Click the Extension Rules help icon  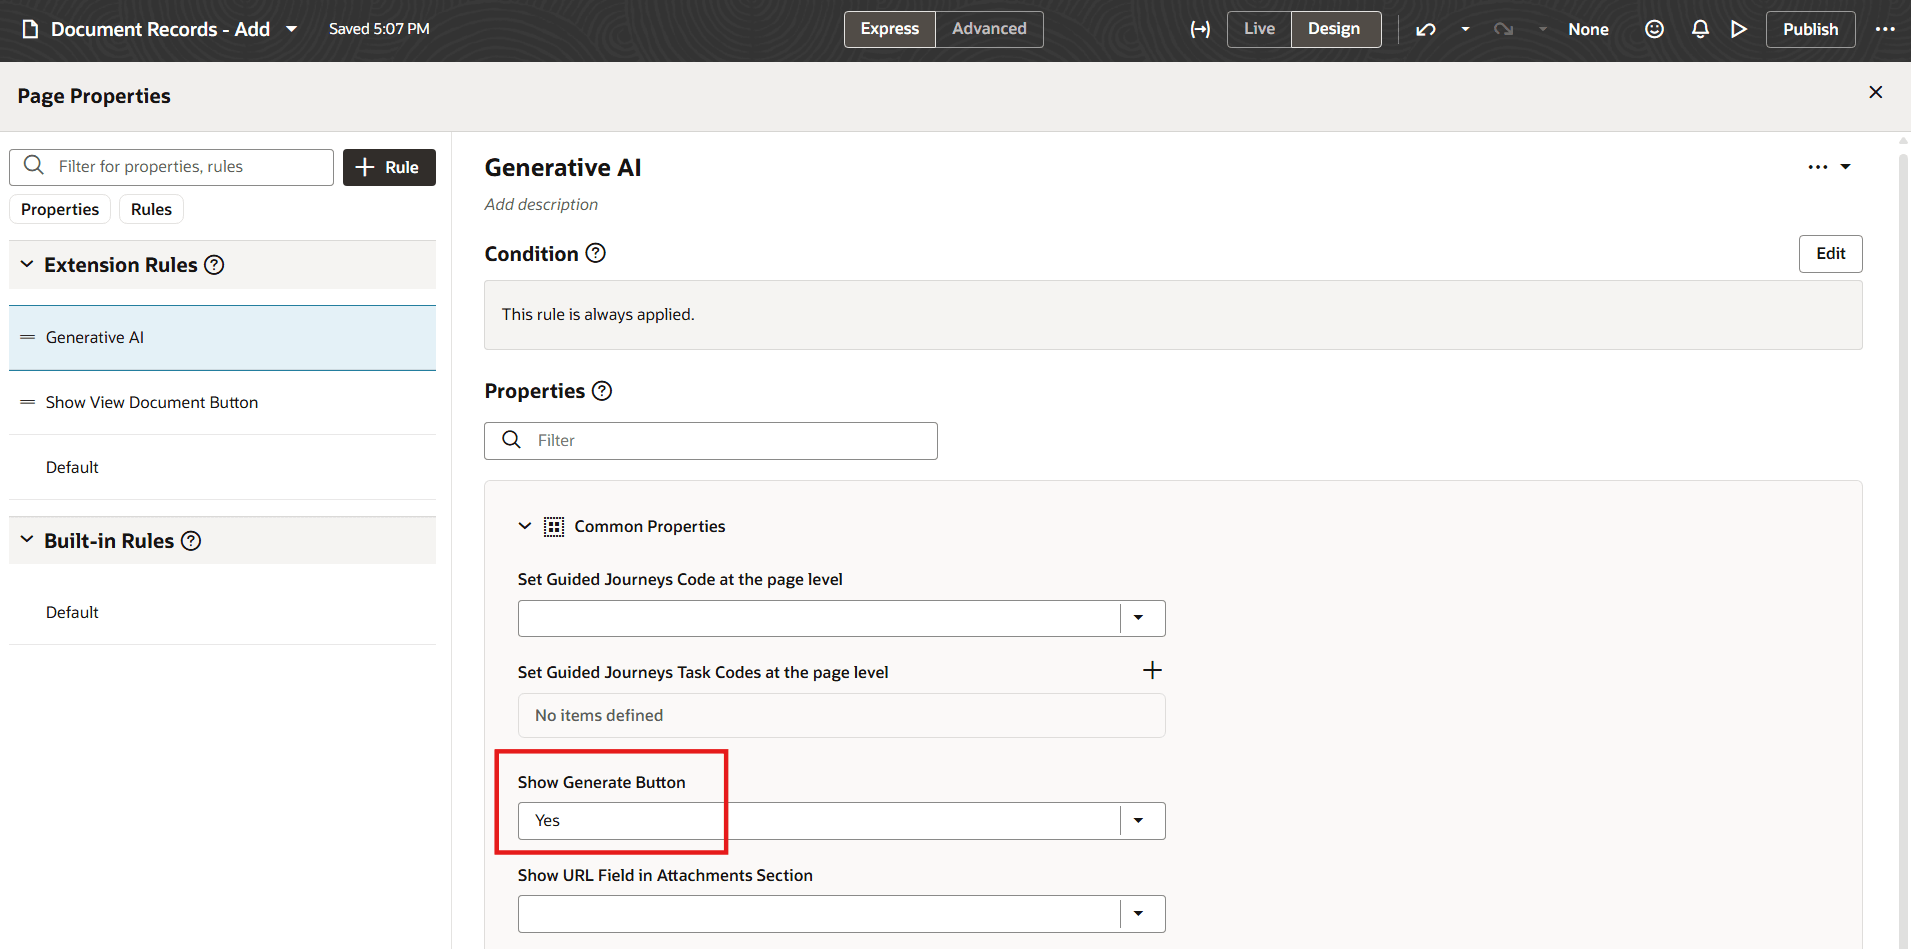[214, 265]
